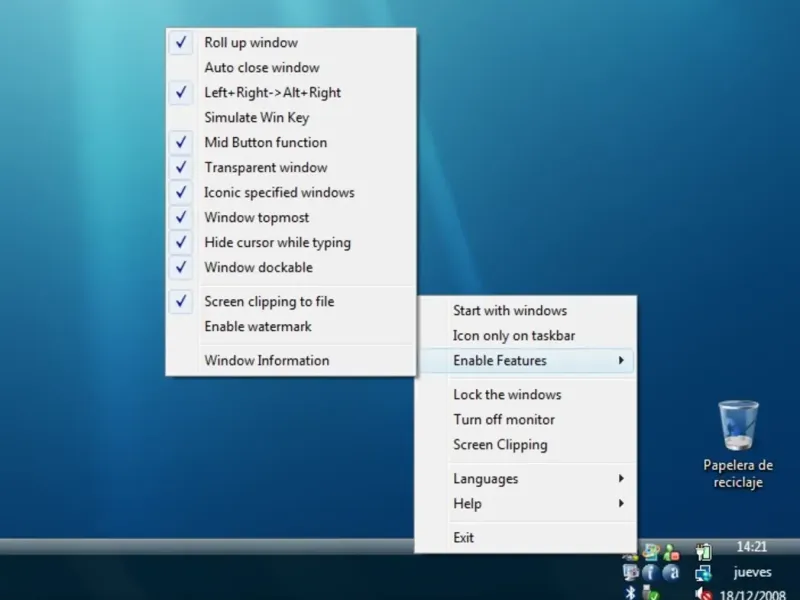Enable Auto close window feature
This screenshot has height=600, width=800.
tap(291, 67)
